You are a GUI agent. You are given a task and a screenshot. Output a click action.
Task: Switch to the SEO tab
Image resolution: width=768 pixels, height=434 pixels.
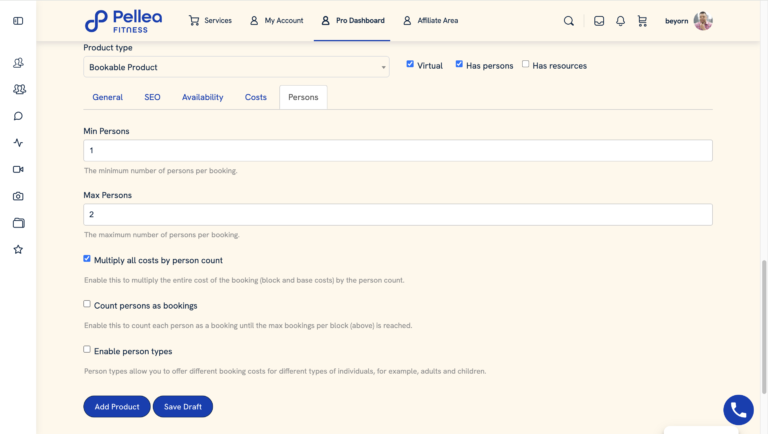point(152,97)
